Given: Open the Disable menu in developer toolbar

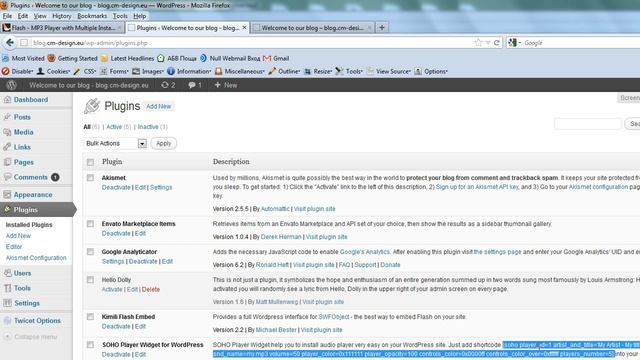Looking at the screenshot, I should 17,71.
